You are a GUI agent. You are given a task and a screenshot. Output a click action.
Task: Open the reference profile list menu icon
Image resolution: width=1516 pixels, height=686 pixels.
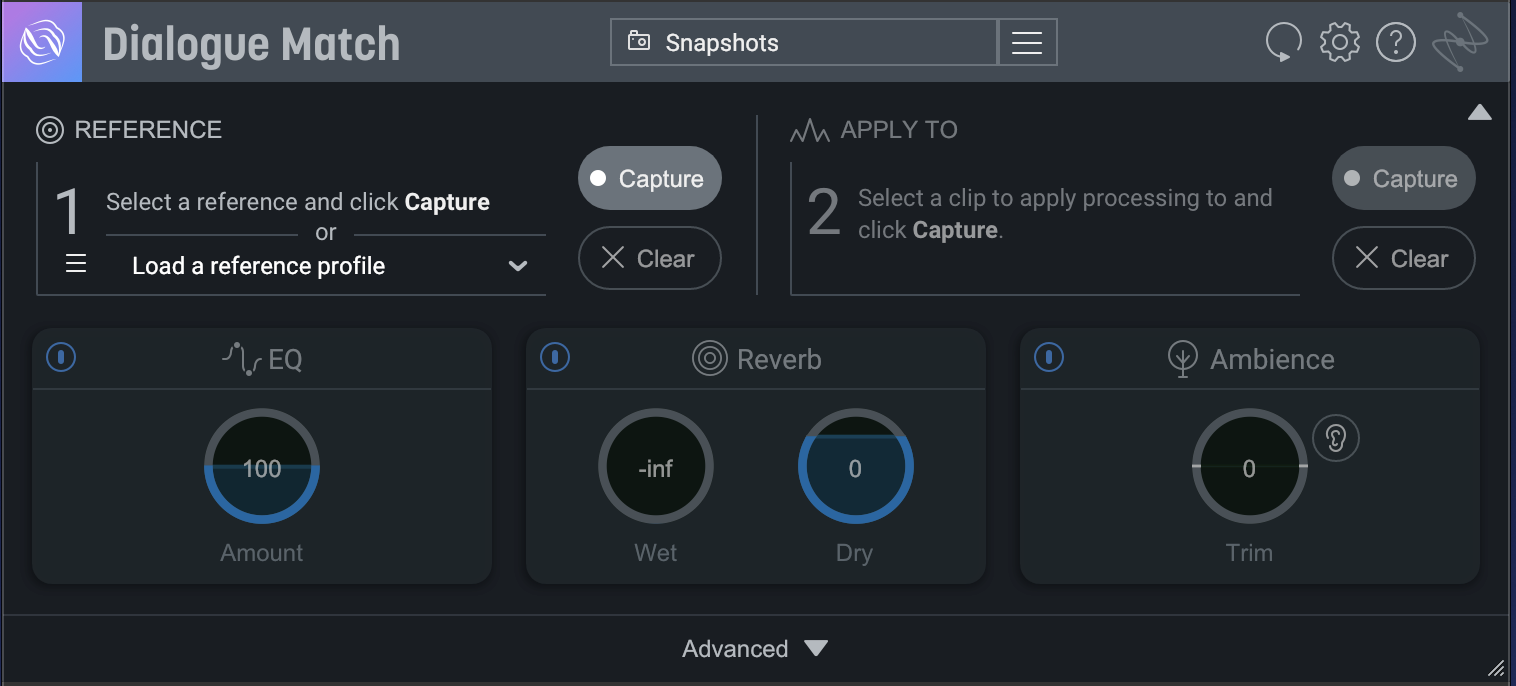point(76,264)
